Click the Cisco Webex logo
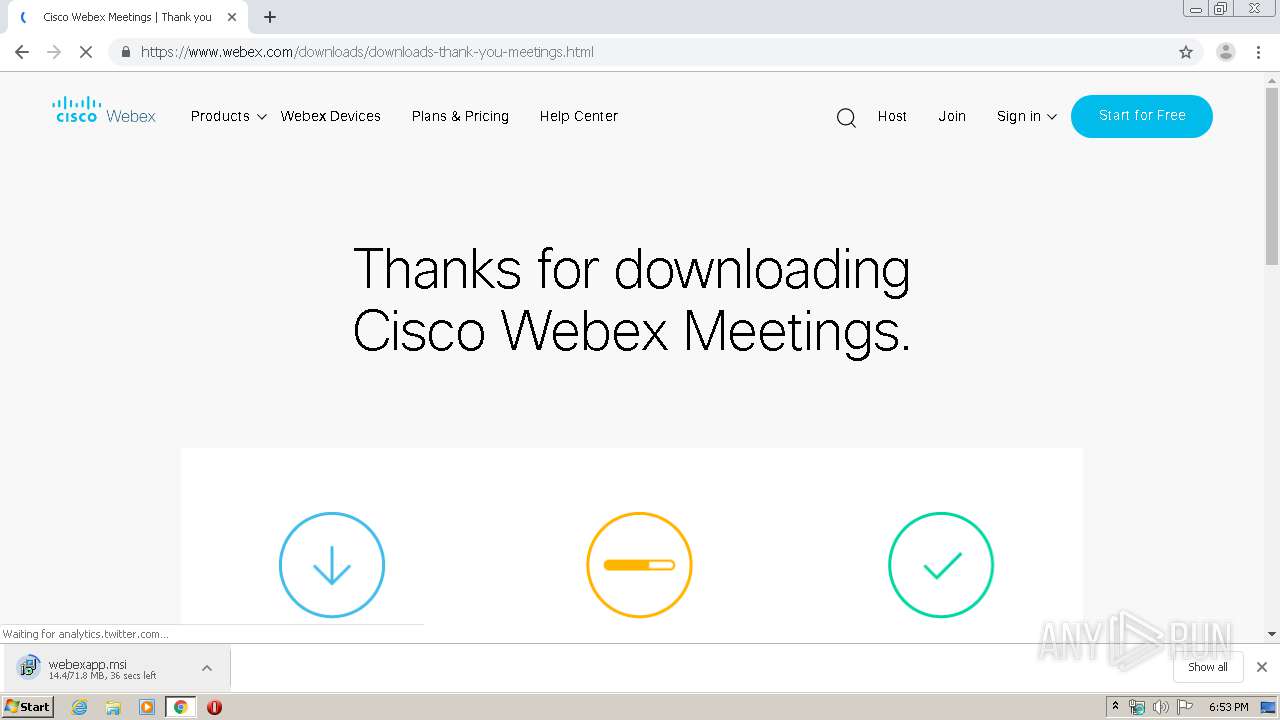The image size is (1280, 720). pyautogui.click(x=104, y=110)
